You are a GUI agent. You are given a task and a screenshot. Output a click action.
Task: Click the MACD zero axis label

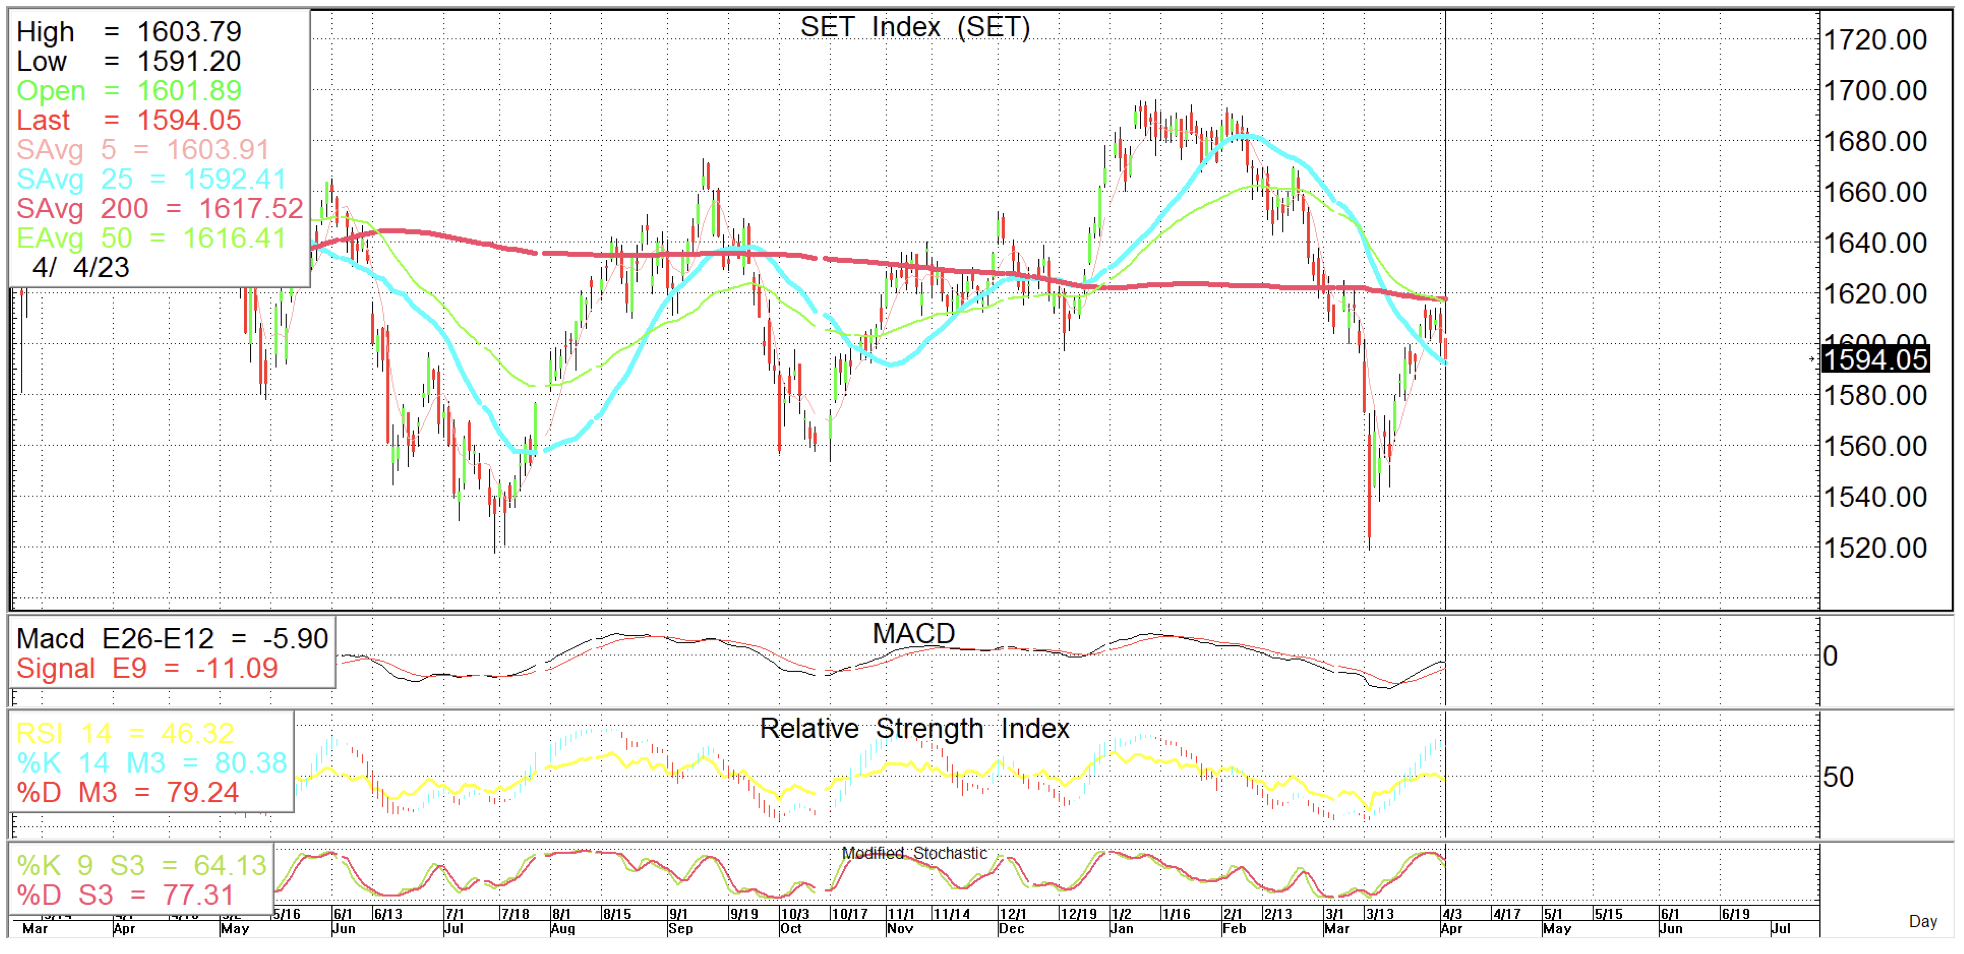point(1830,656)
